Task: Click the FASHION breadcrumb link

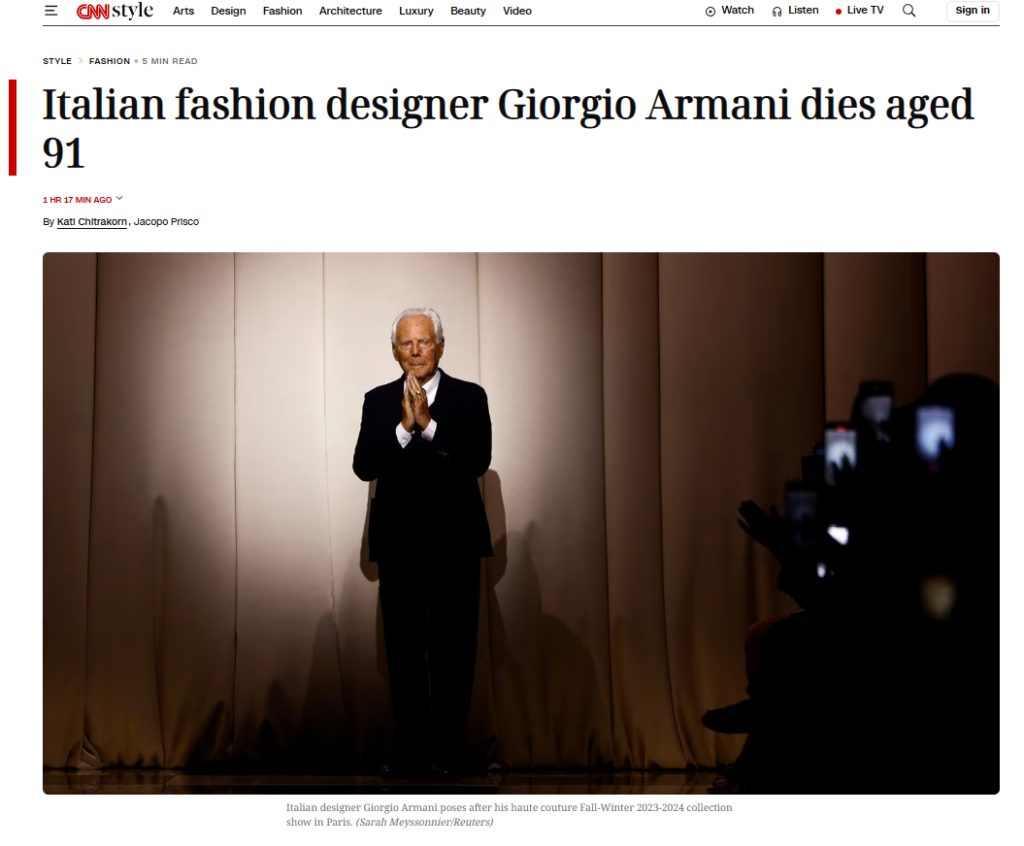Action: (109, 61)
